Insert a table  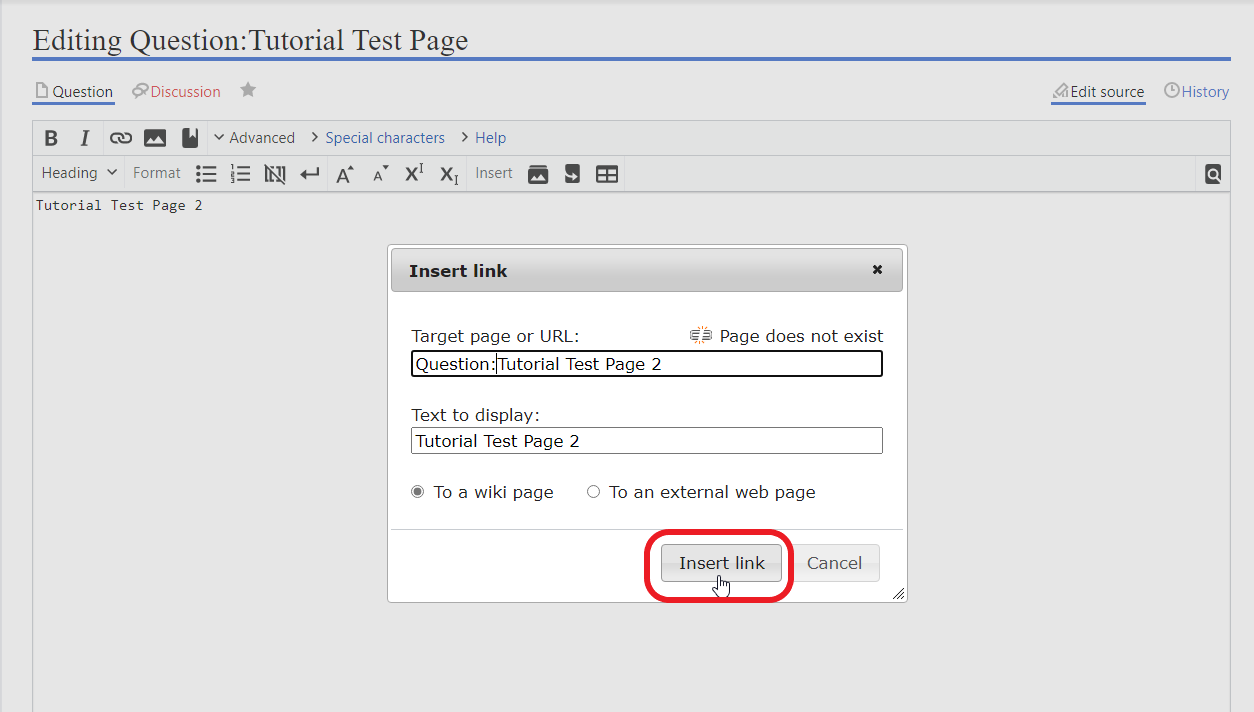607,174
